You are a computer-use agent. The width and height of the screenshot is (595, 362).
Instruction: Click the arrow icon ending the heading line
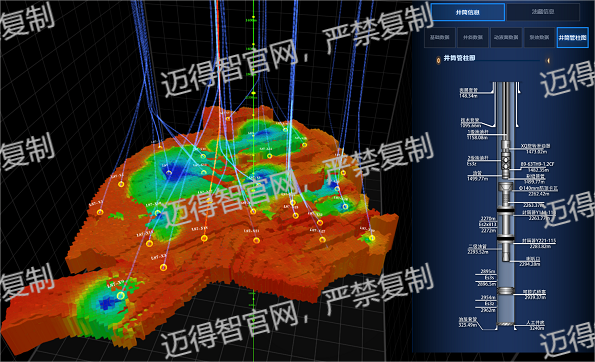tap(547, 60)
